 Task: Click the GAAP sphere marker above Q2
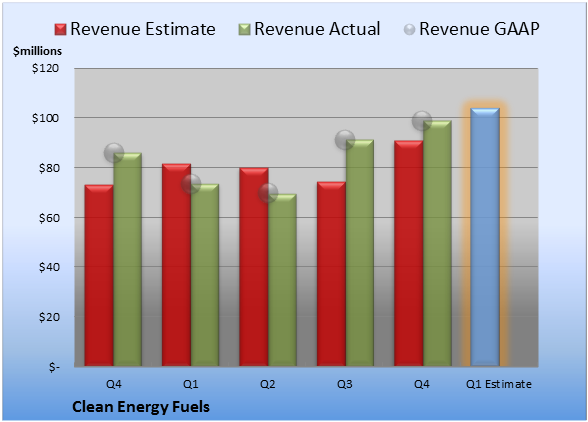(268, 193)
